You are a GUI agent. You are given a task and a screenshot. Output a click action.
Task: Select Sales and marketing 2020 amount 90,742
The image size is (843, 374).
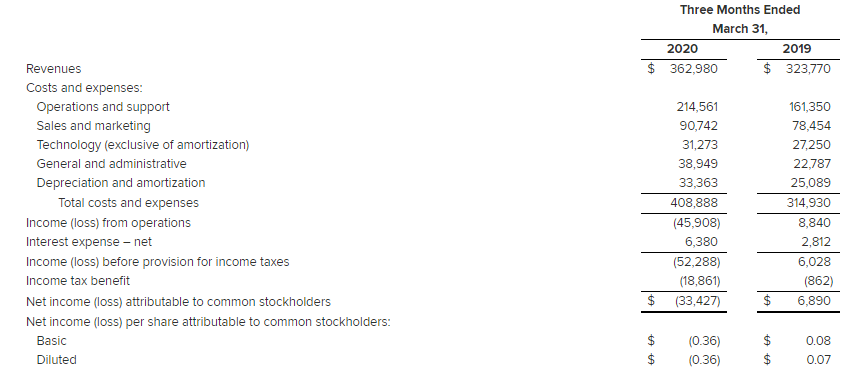tap(697, 126)
